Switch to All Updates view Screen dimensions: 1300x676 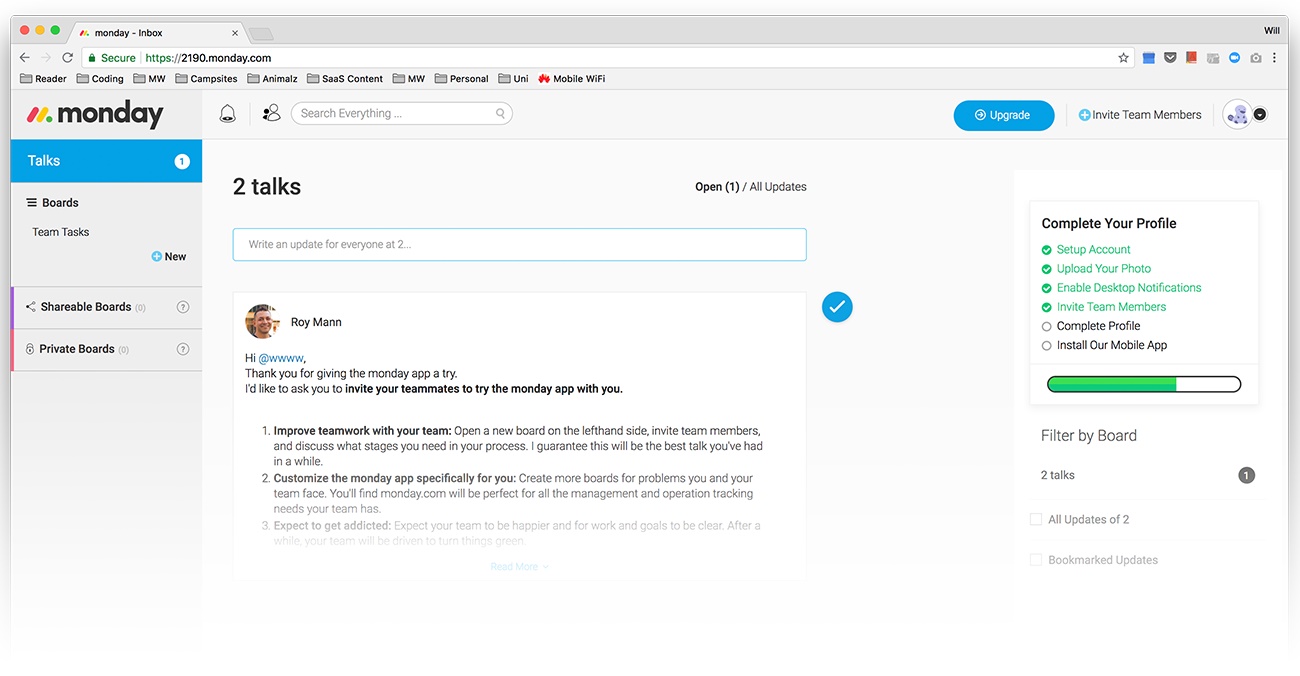777,187
